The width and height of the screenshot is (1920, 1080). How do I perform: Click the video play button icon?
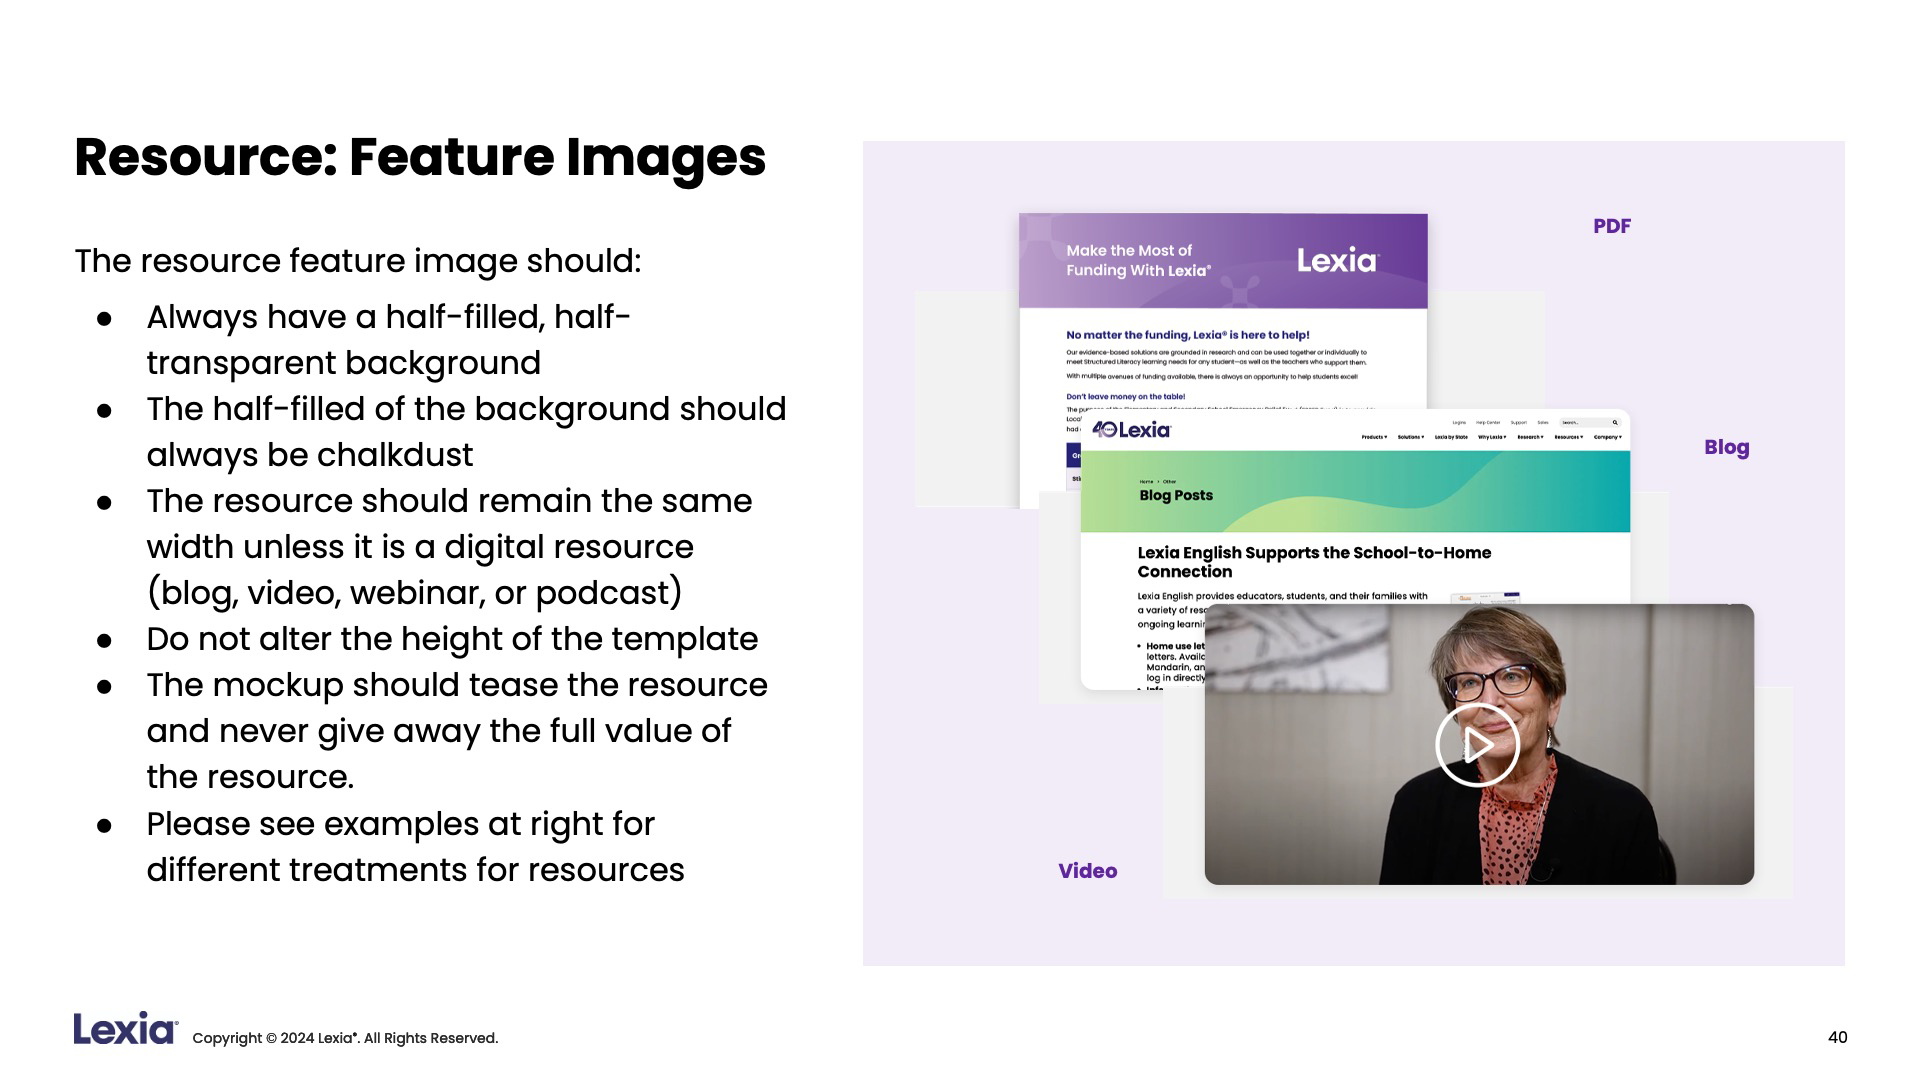[x=1477, y=745]
